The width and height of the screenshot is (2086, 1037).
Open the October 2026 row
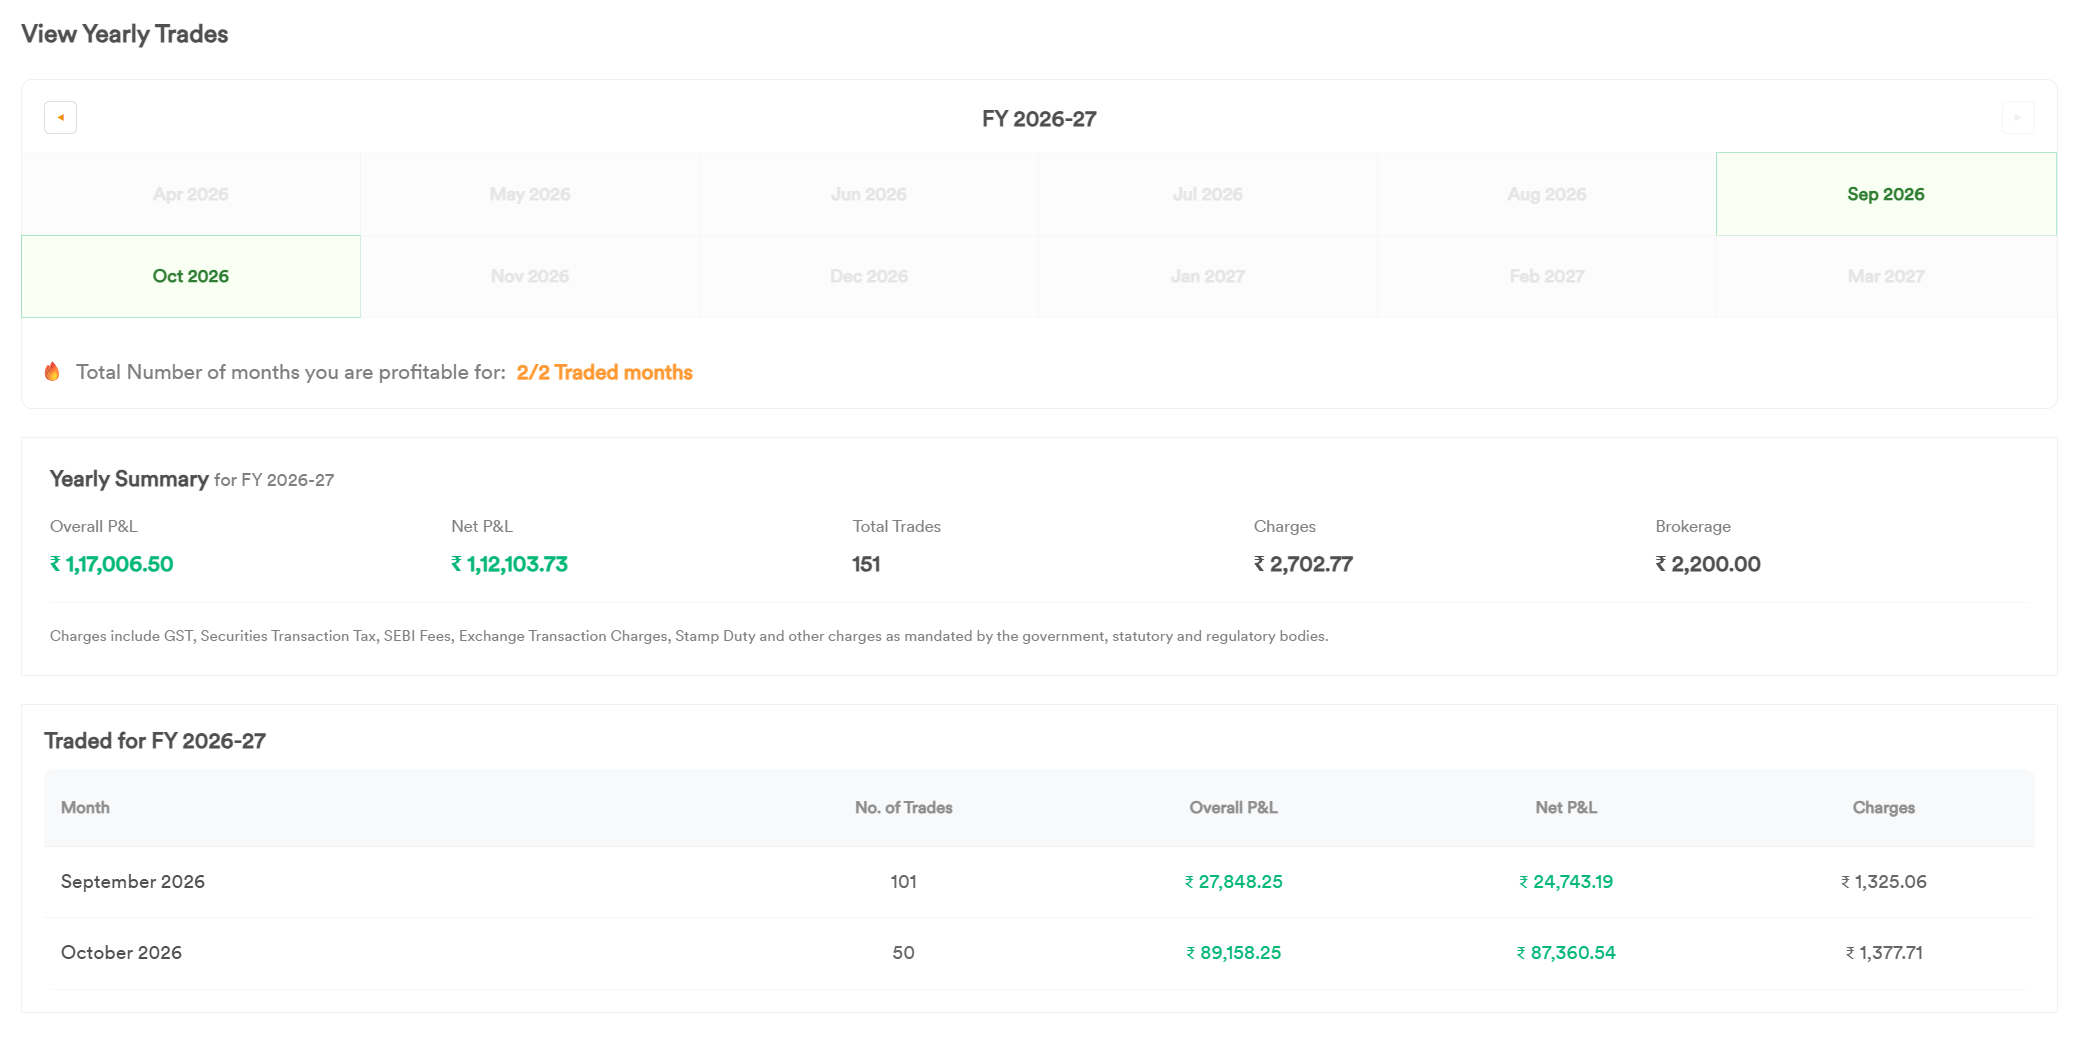pyautogui.click(x=1039, y=953)
